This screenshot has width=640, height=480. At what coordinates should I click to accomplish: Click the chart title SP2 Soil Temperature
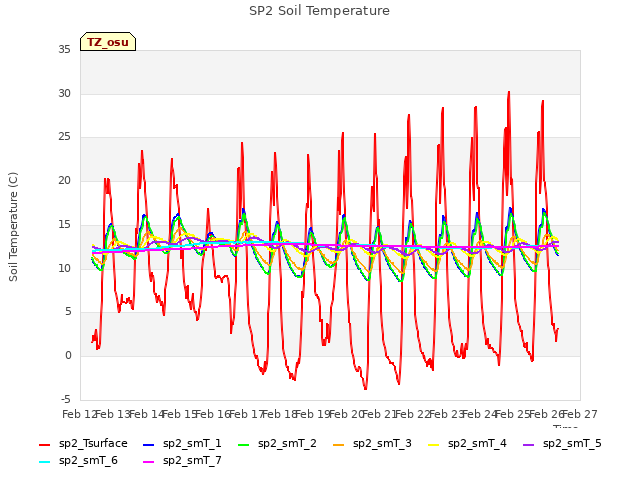319,11
